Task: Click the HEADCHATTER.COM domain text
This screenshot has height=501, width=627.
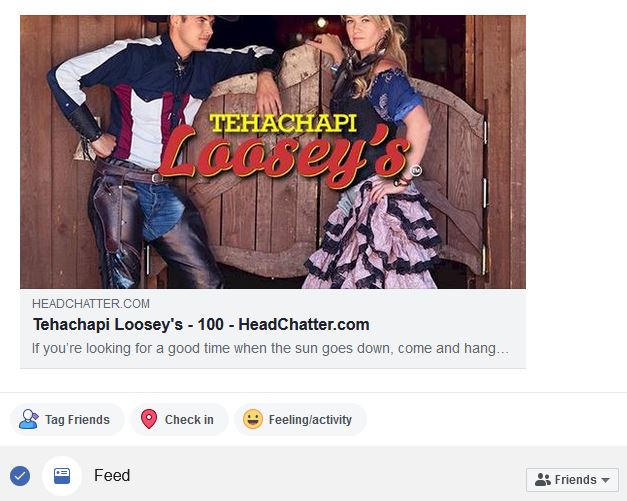Action: pos(91,303)
